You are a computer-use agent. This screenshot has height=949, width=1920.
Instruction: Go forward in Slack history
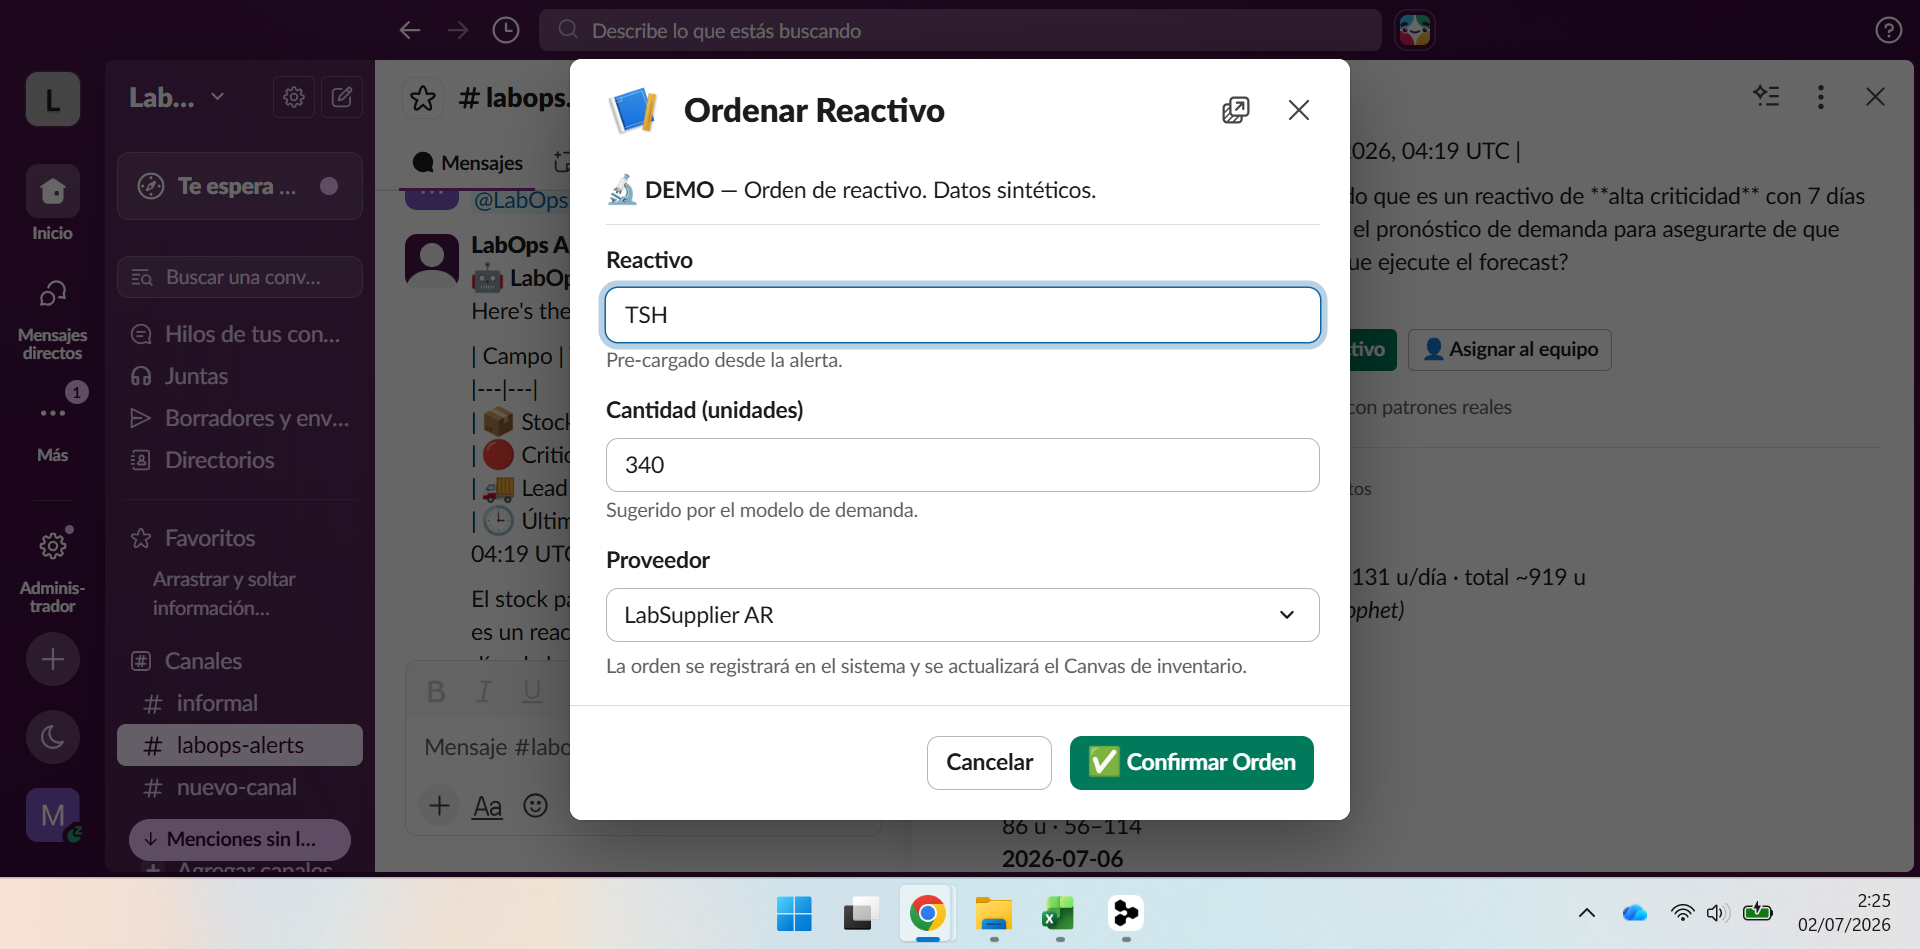click(458, 30)
